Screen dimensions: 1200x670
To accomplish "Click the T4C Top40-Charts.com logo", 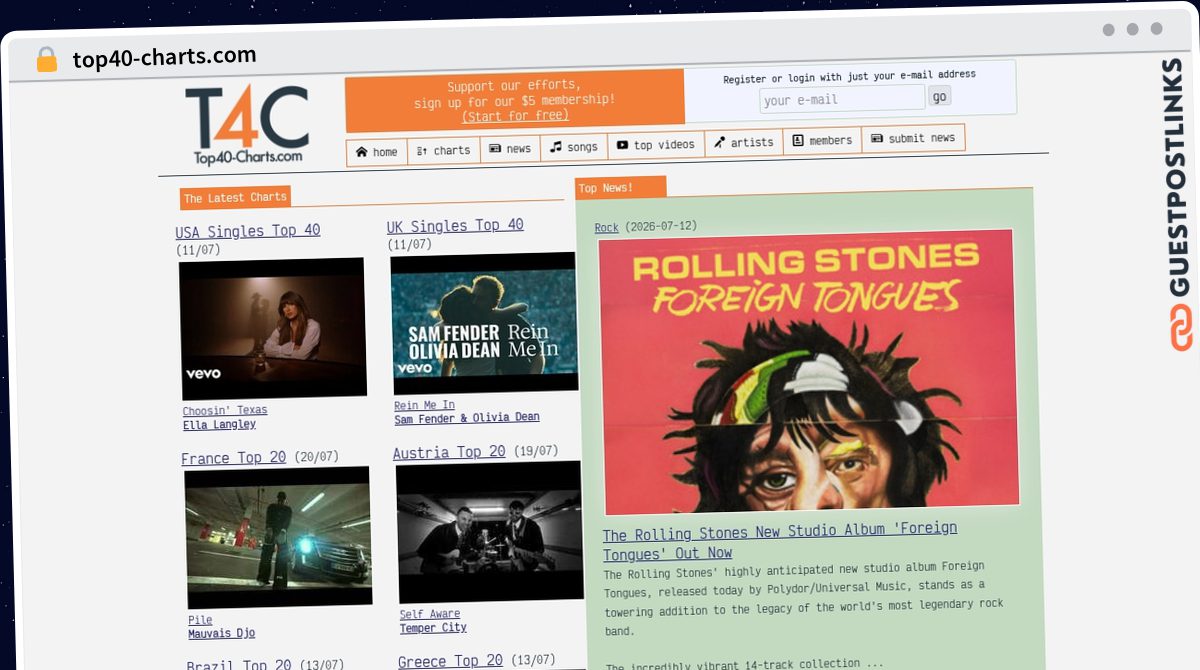I will (247, 126).
